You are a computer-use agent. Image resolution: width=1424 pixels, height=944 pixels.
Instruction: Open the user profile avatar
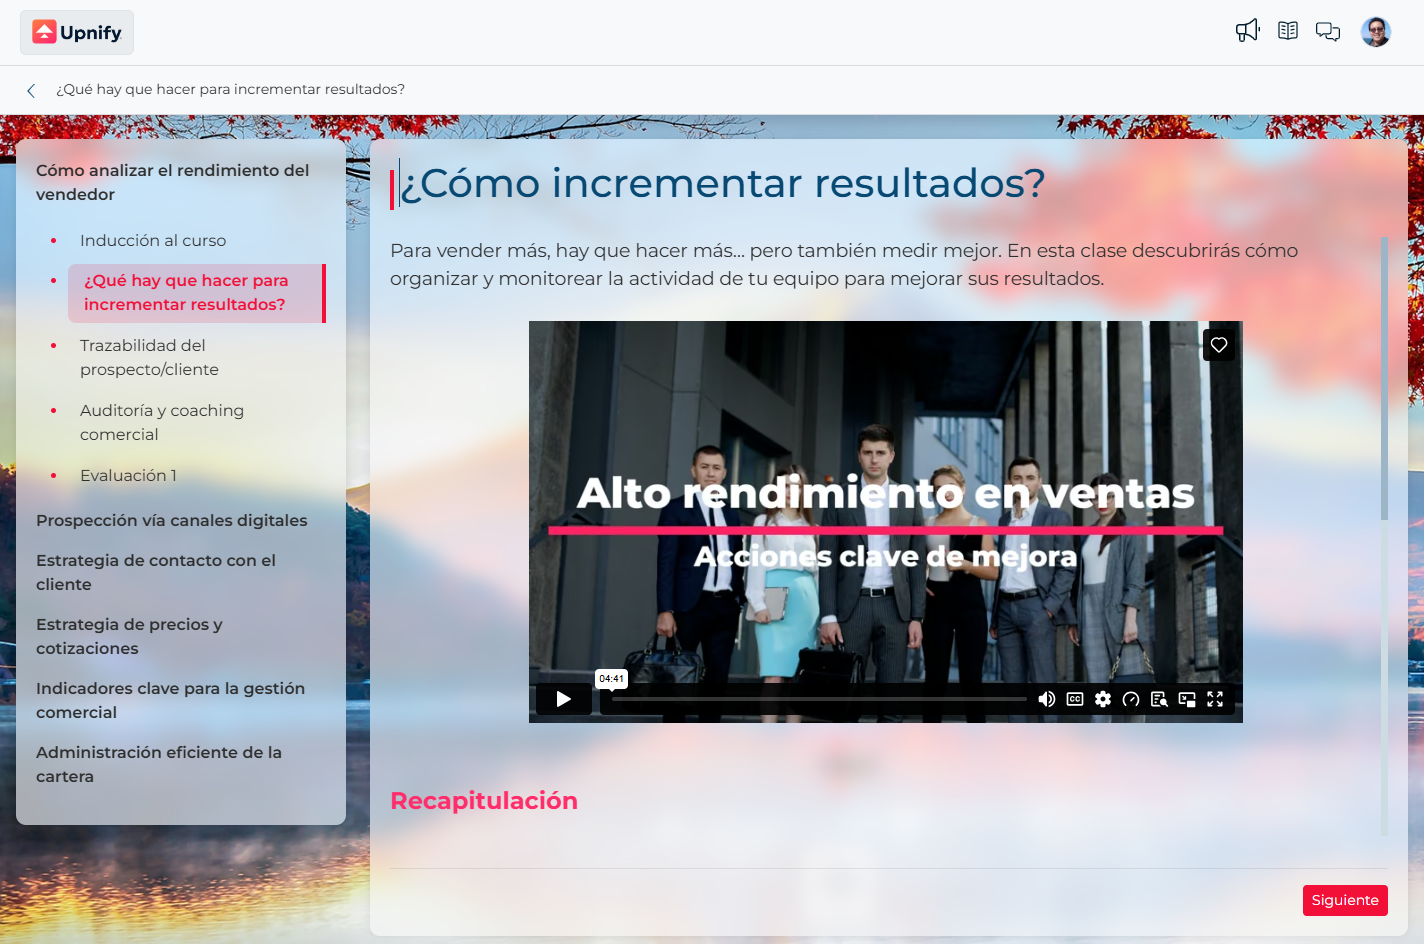pos(1376,32)
